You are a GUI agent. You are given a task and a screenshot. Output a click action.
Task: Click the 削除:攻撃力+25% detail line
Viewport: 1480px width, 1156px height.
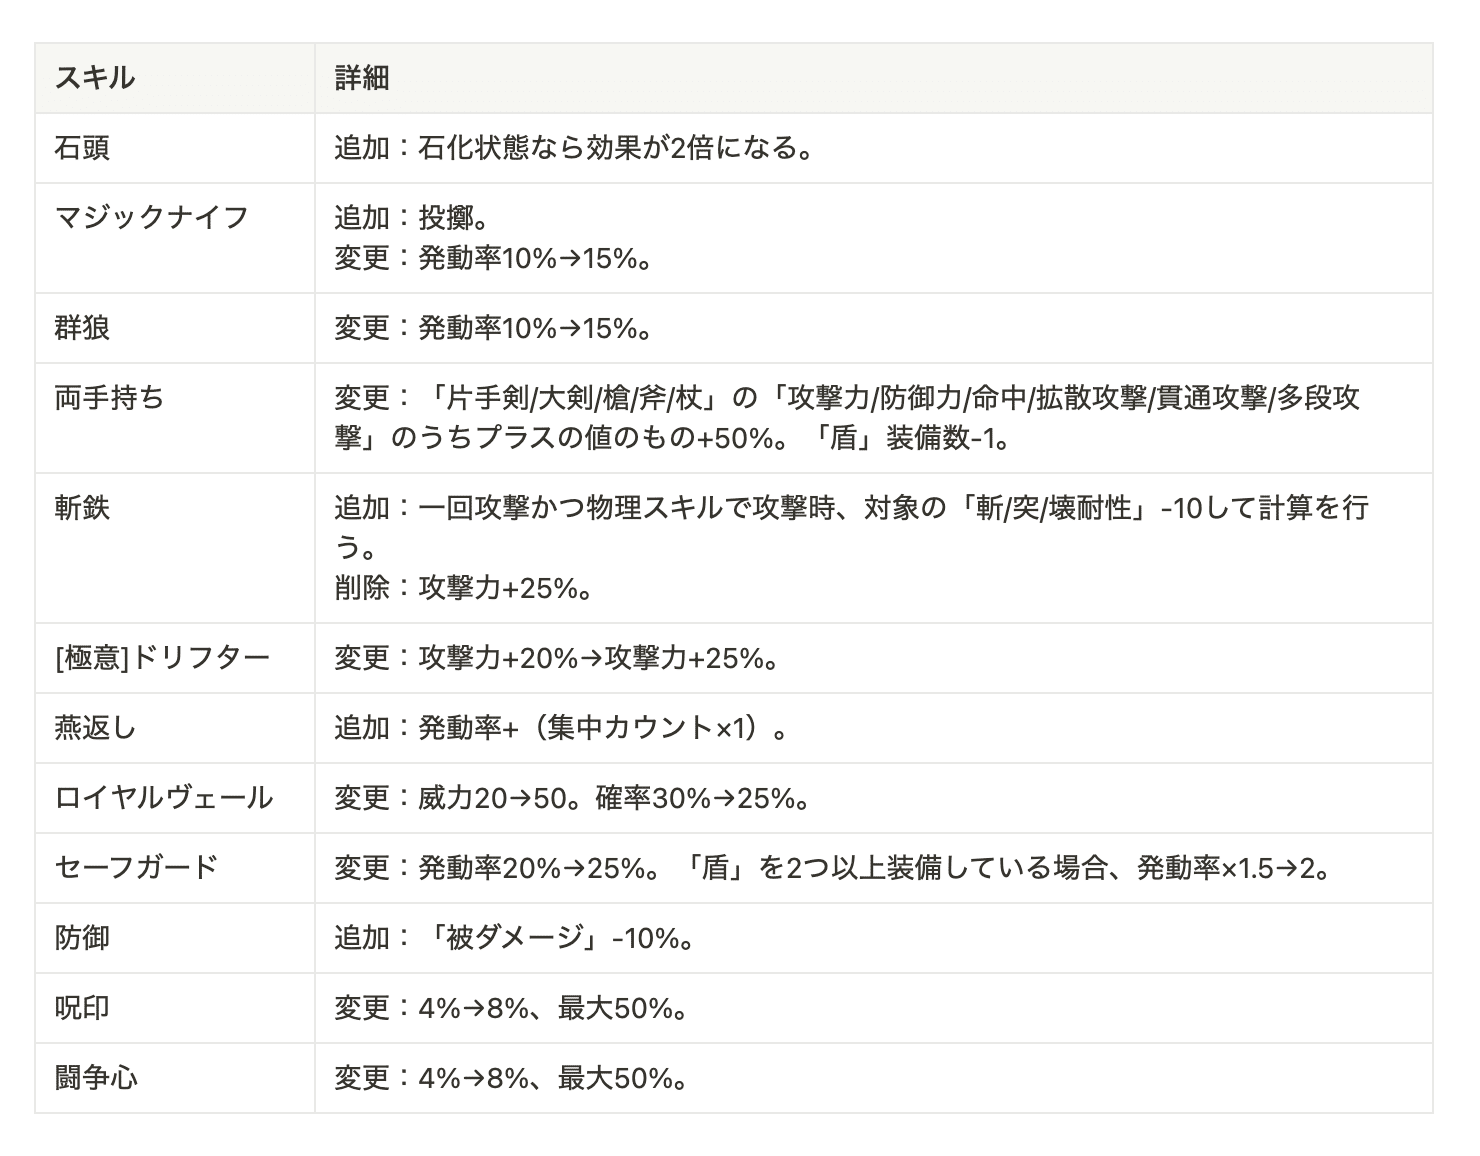coord(465,588)
